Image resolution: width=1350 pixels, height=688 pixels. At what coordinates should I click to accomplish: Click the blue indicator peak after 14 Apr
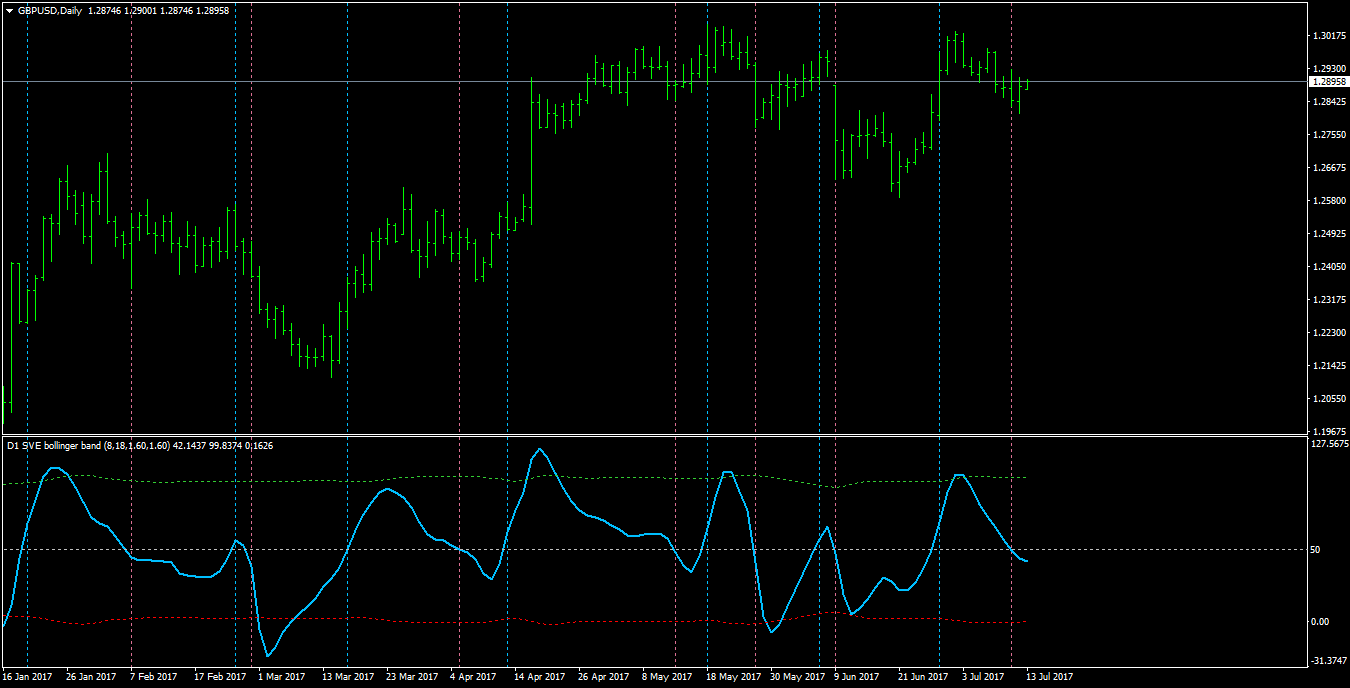540,449
